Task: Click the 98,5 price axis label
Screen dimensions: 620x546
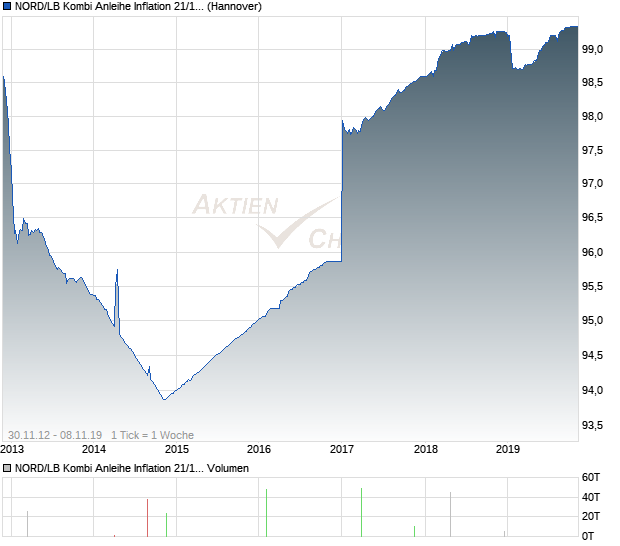Action: coord(592,83)
